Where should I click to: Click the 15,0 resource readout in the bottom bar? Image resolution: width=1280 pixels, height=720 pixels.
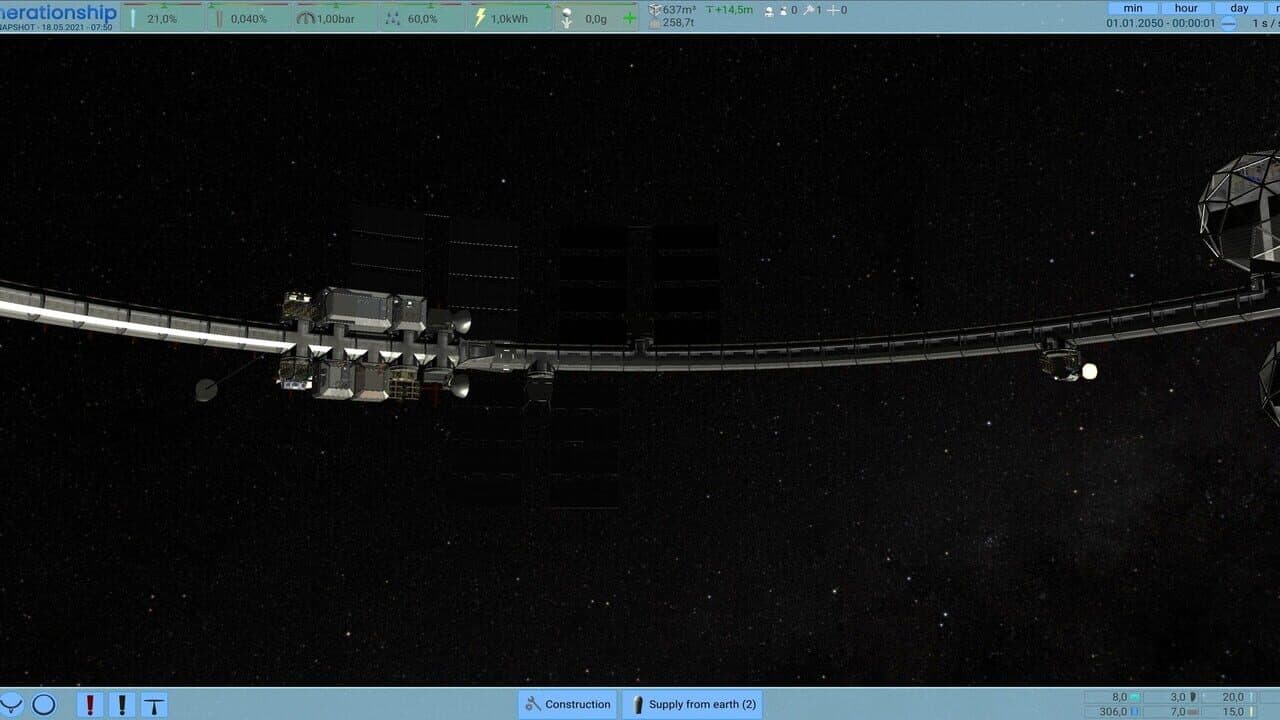(1228, 711)
